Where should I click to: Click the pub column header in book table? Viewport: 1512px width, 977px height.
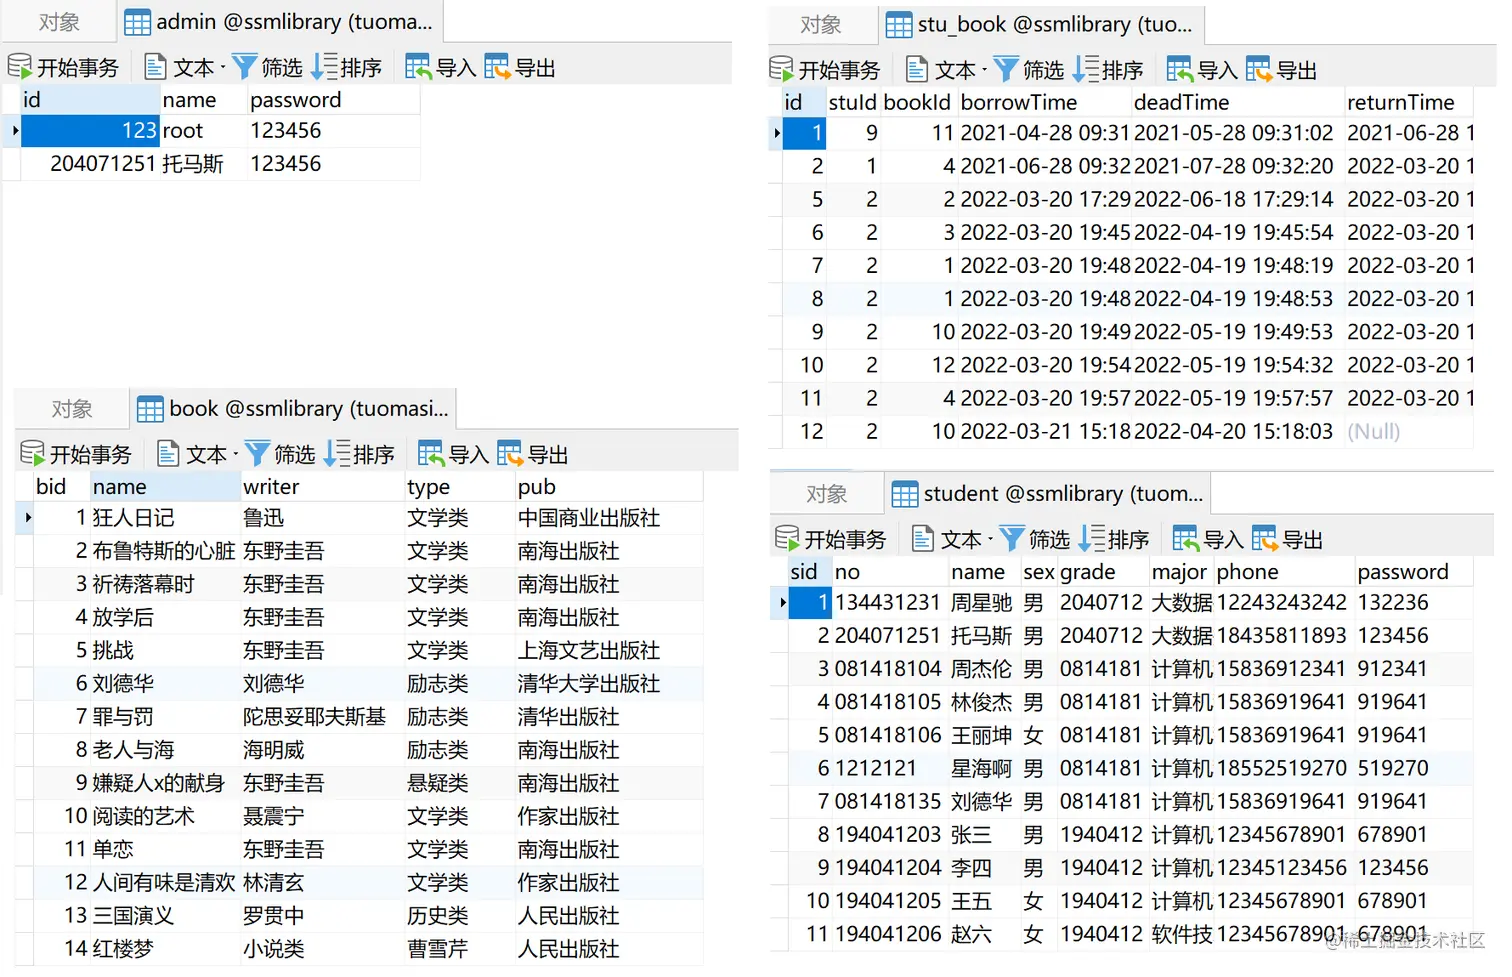coord(609,487)
